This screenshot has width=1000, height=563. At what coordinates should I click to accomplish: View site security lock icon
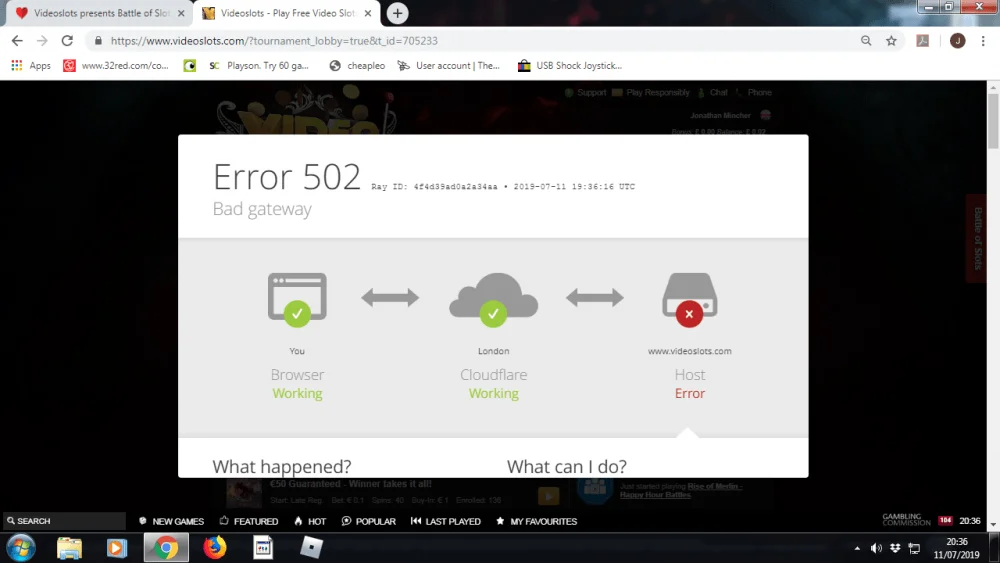98,41
